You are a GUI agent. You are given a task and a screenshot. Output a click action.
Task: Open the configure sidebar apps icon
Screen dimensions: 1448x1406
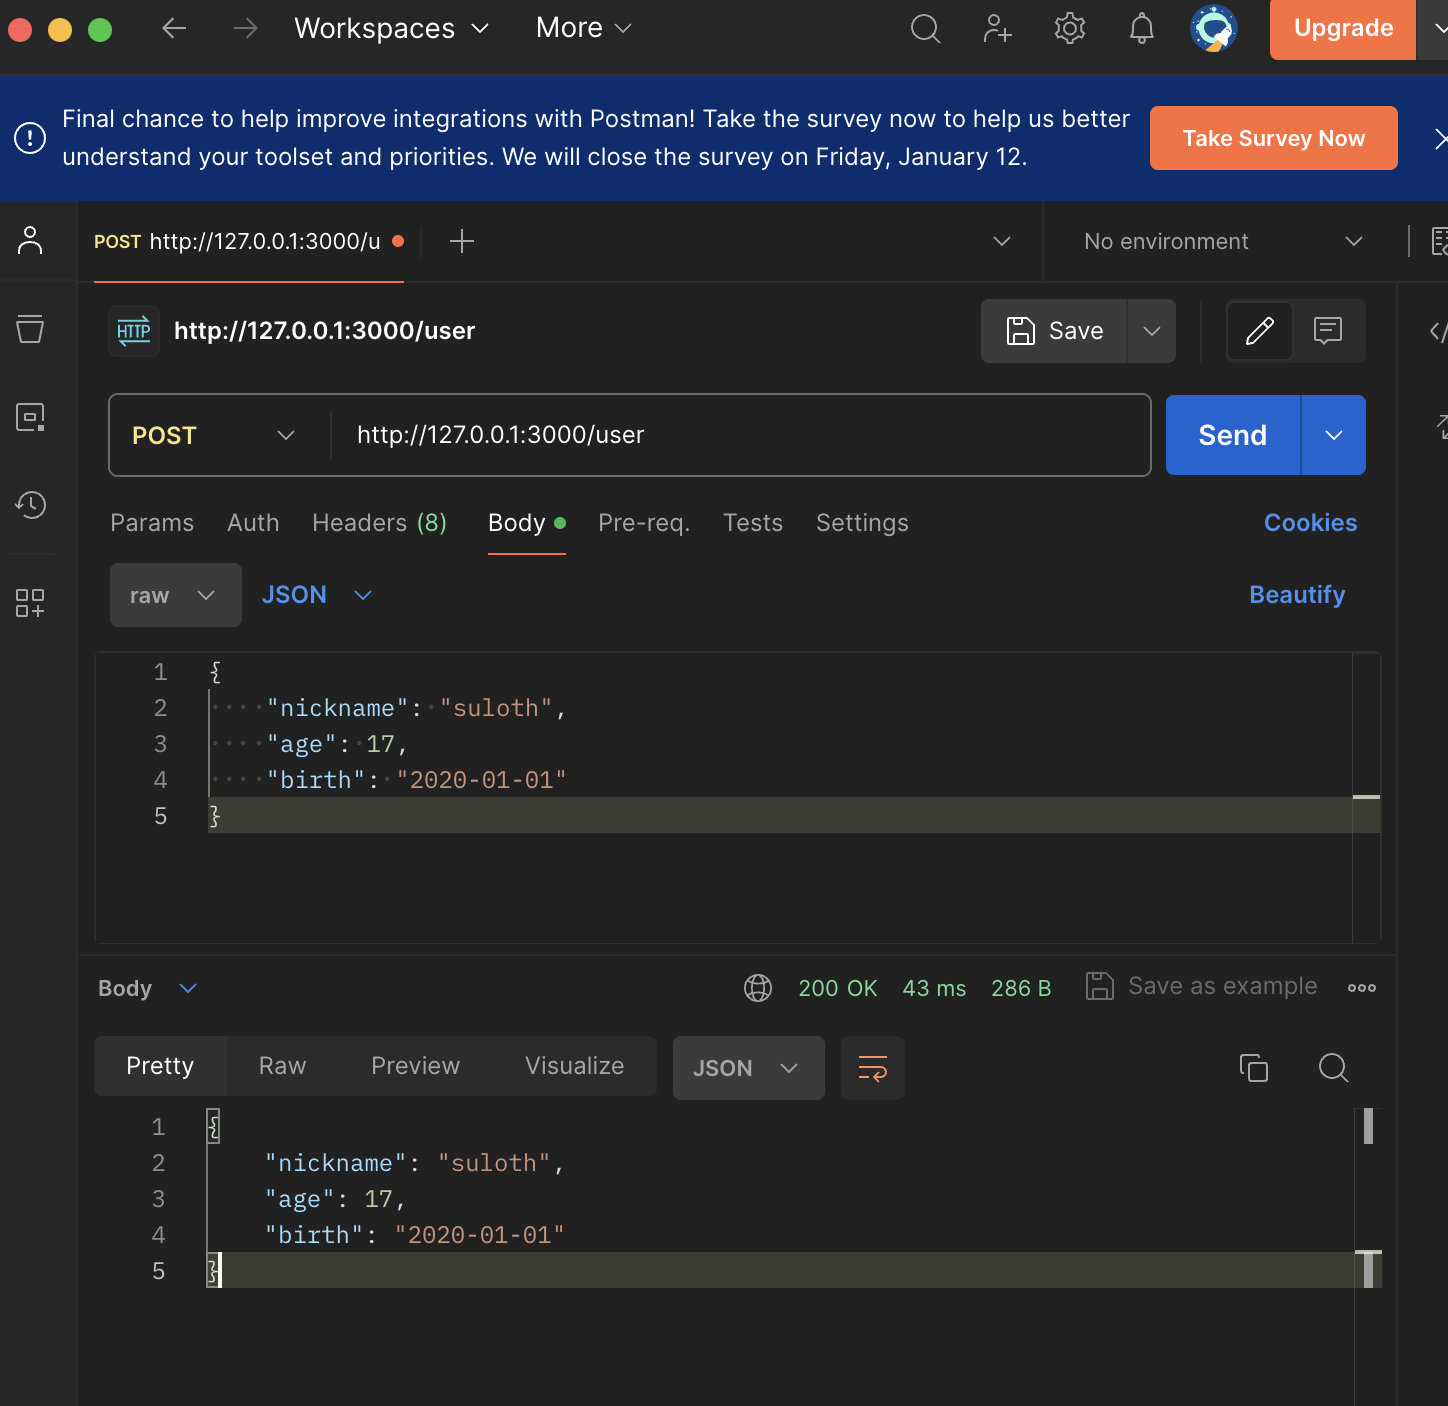pyautogui.click(x=30, y=602)
